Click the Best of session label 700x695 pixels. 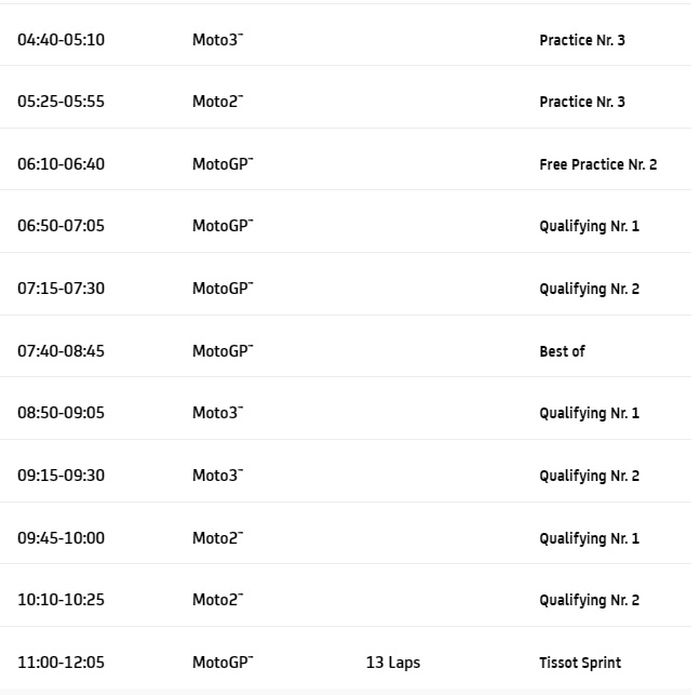pyautogui.click(x=562, y=351)
